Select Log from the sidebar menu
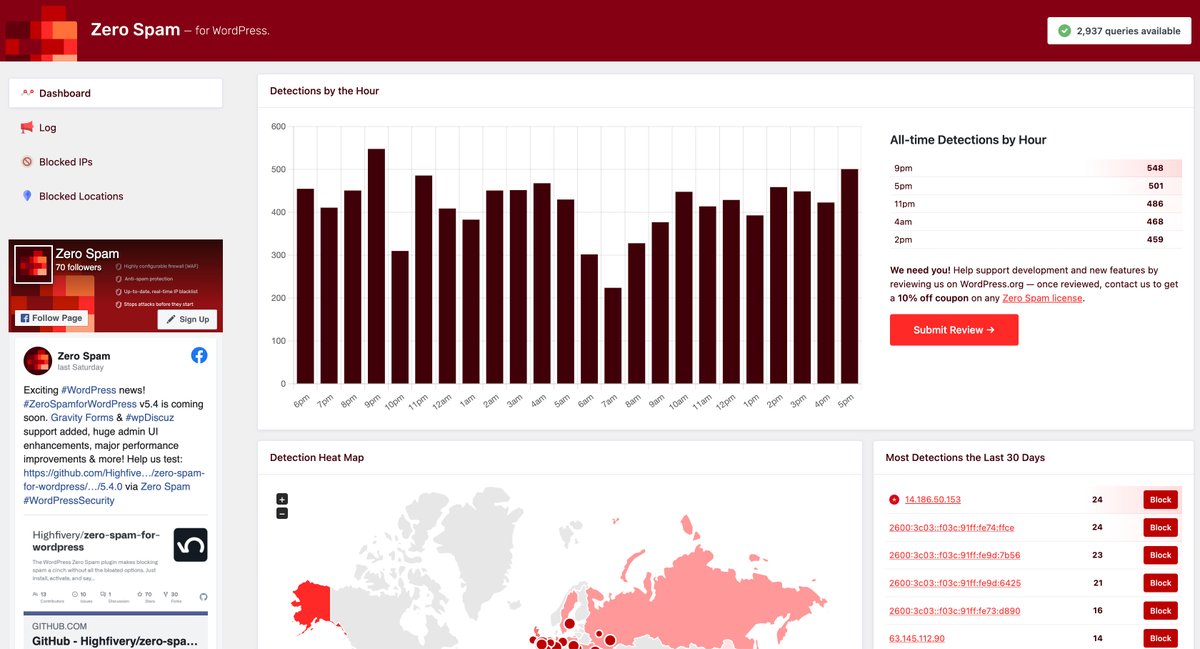The height and width of the screenshot is (649, 1200). point(45,128)
